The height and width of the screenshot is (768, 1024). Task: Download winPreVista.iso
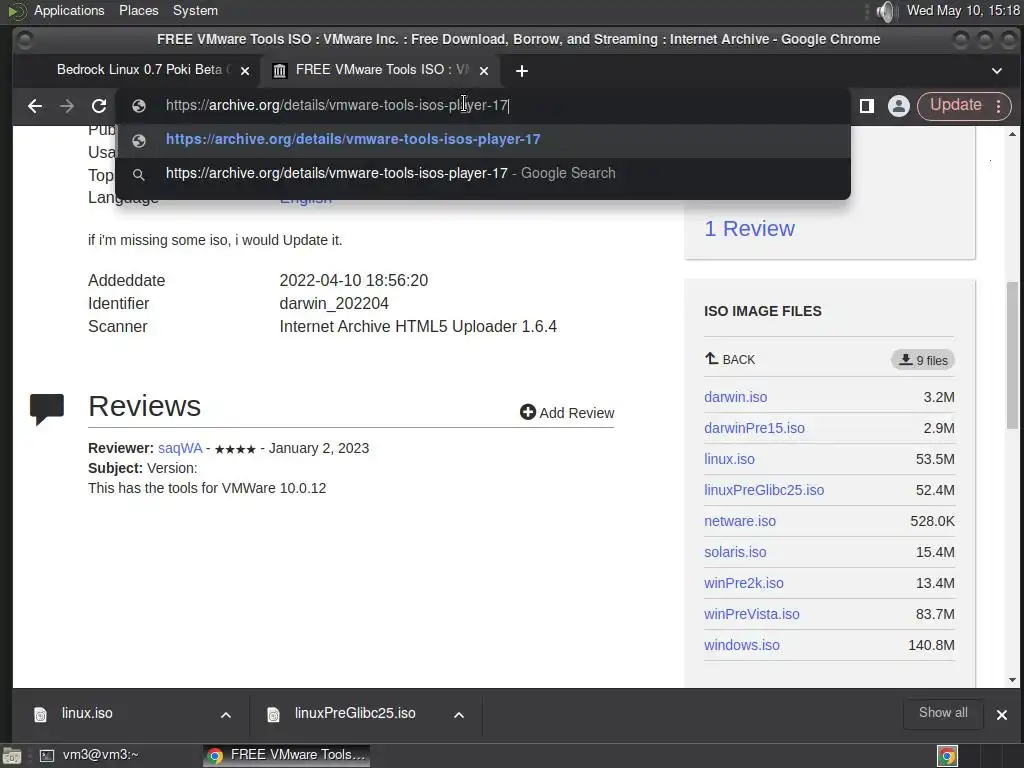pos(752,615)
